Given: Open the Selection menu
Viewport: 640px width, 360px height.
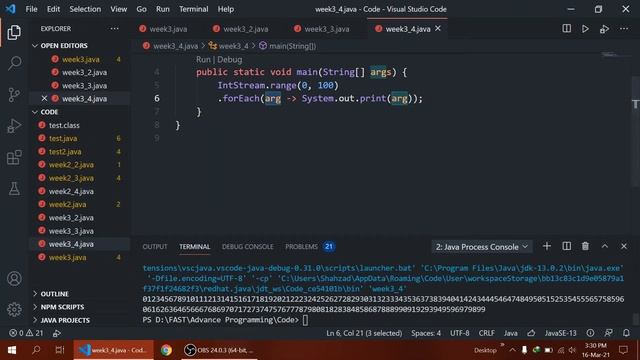Looking at the screenshot, I should pyautogui.click(x=85, y=9).
